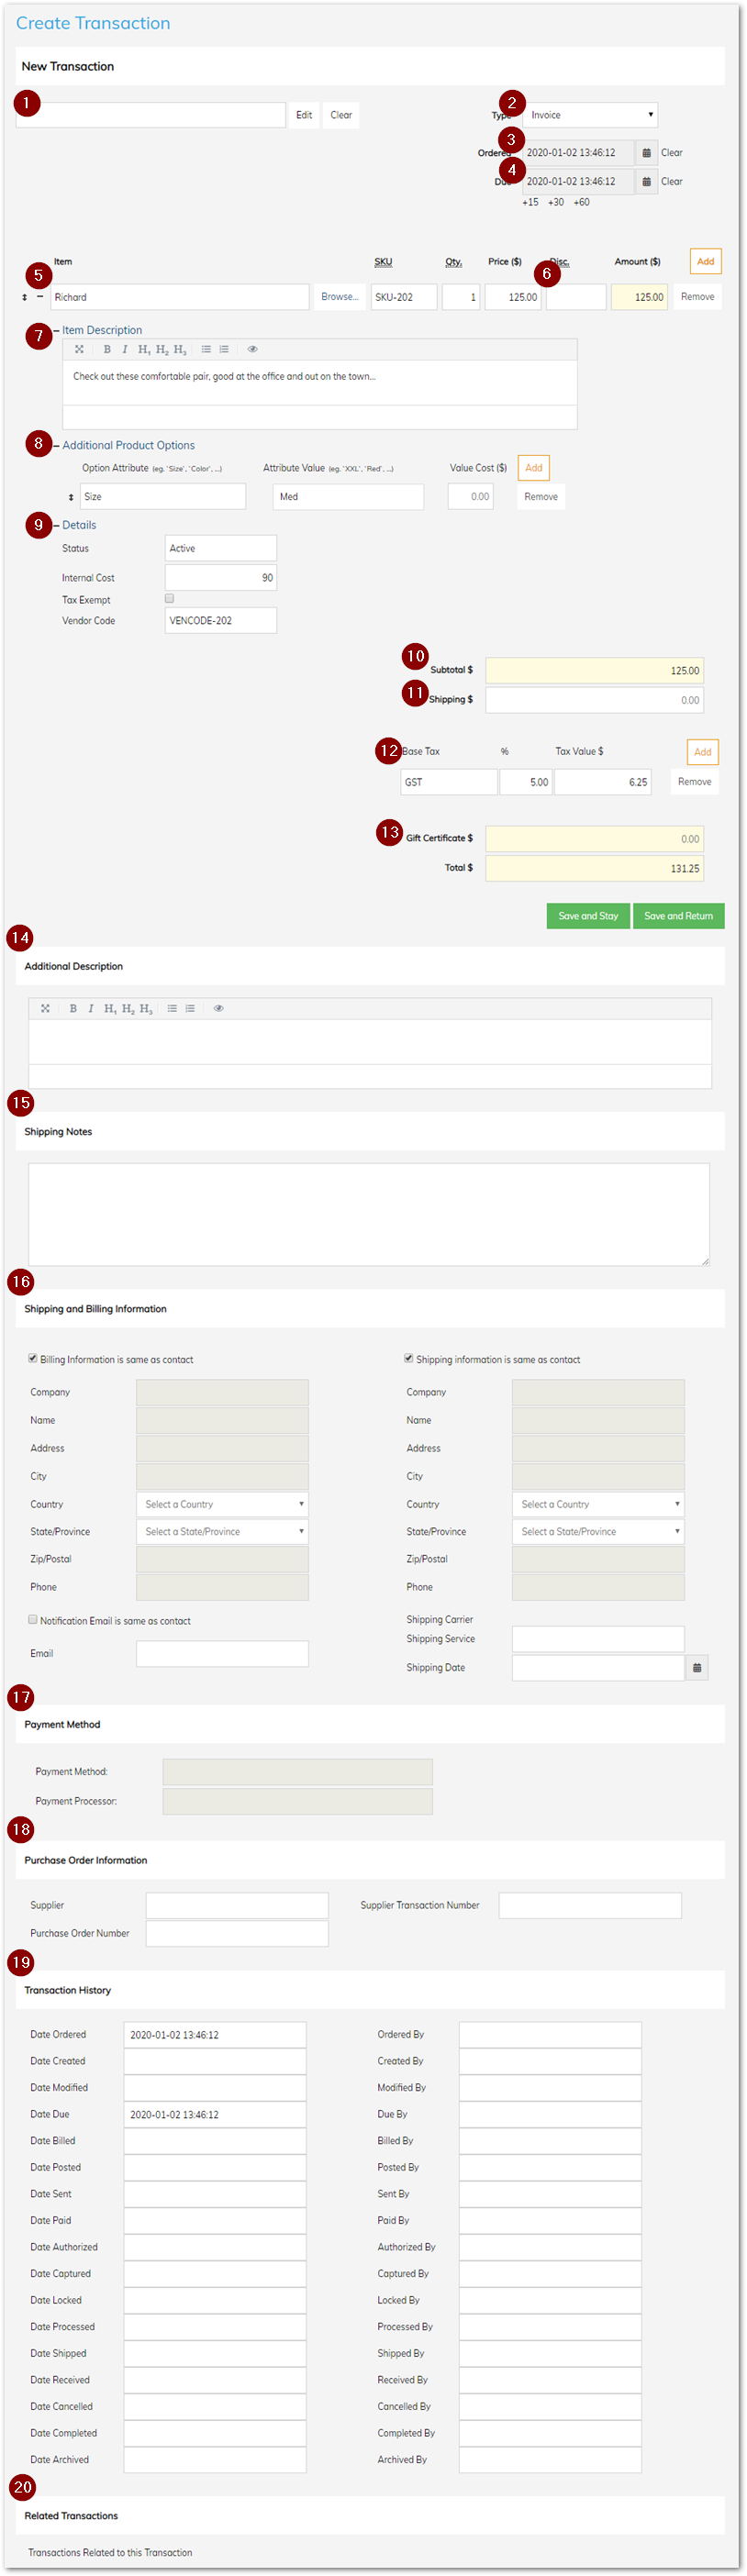Open calendar picker for Shipping Date

697,1667
